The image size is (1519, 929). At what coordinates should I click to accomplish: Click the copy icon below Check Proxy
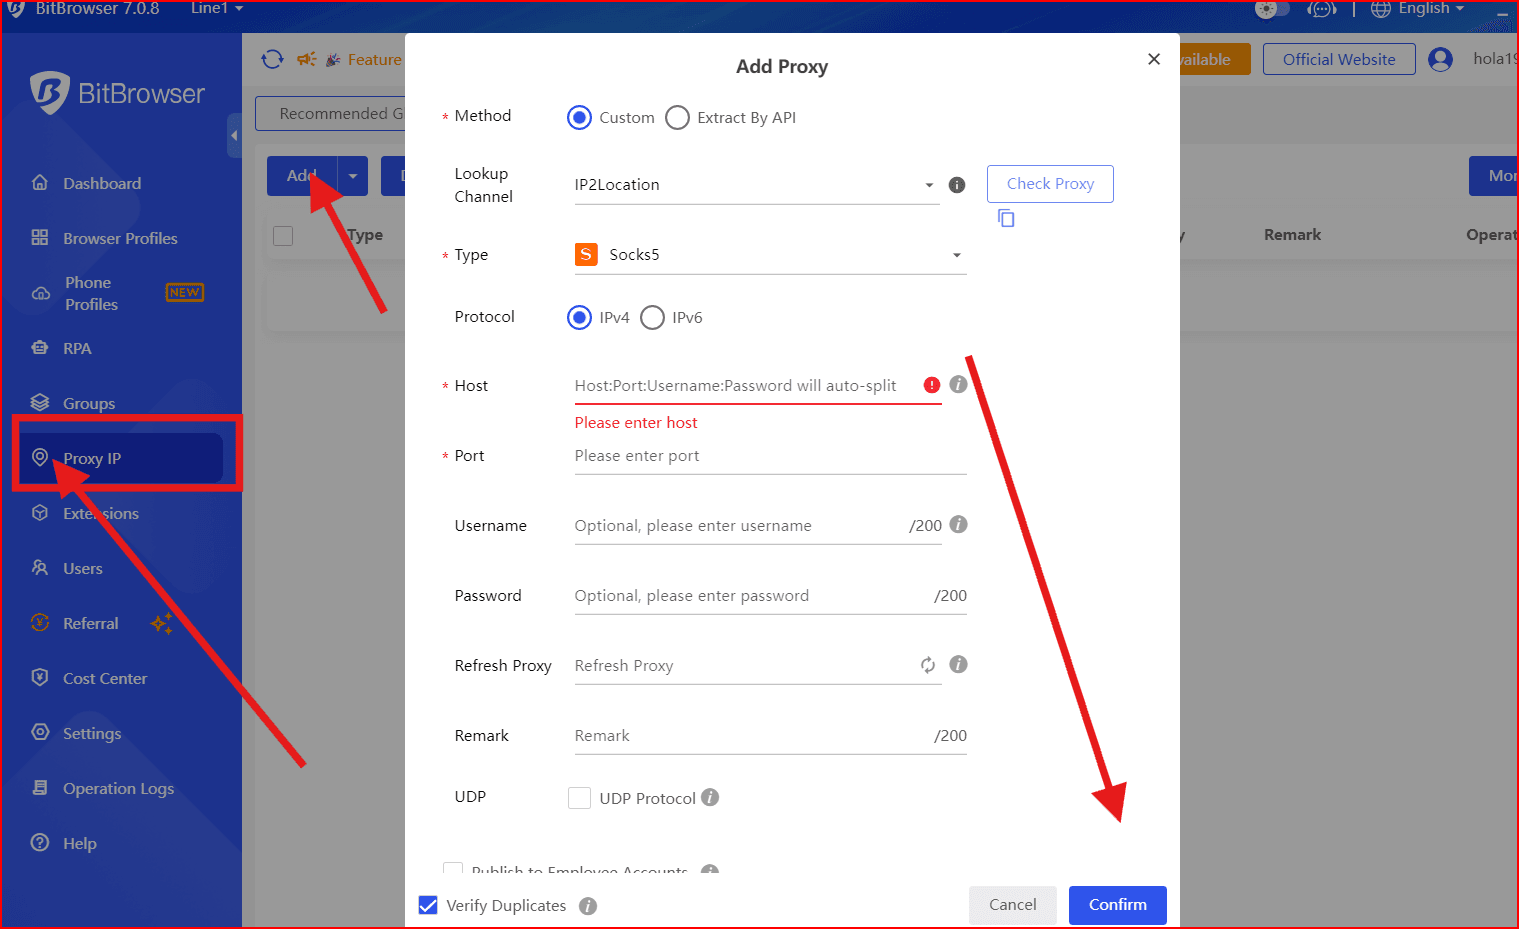click(1006, 218)
